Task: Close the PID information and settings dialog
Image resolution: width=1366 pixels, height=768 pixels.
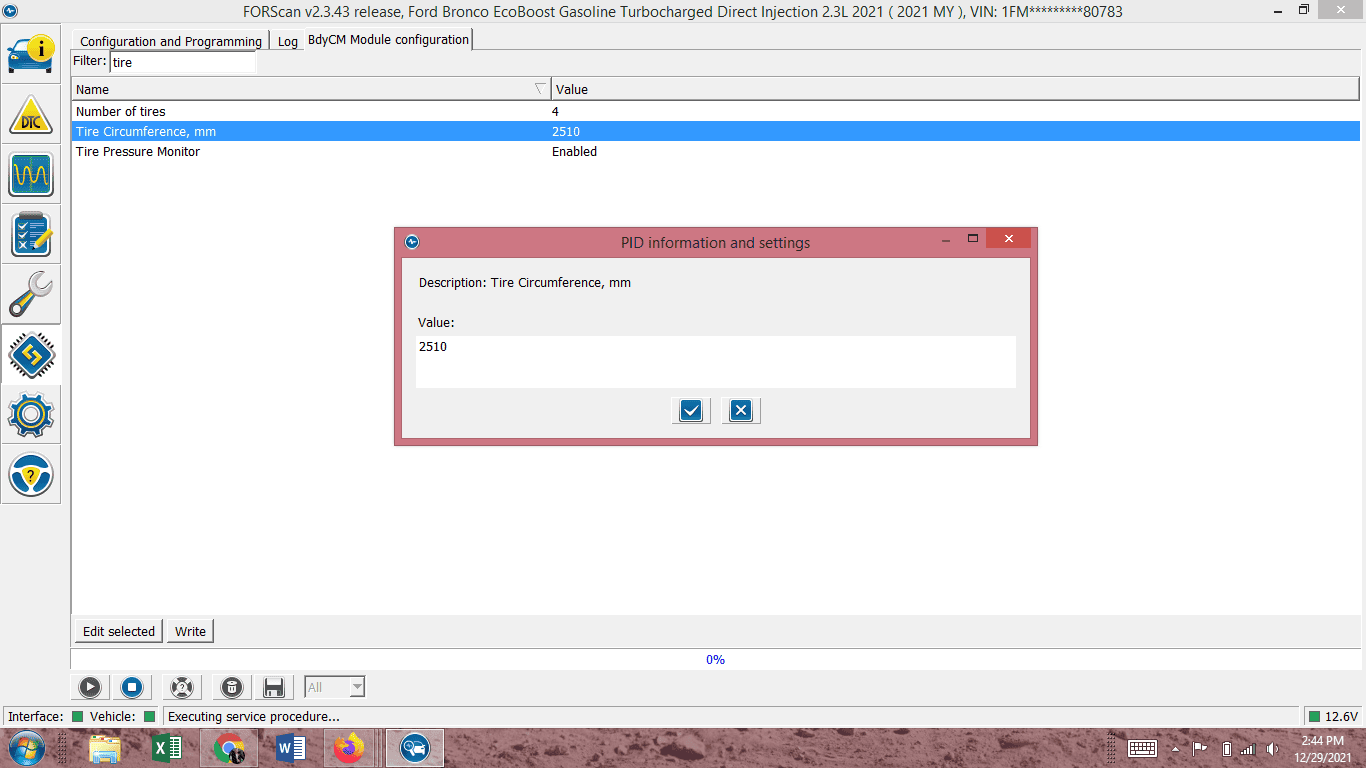Action: pyautogui.click(x=1009, y=239)
